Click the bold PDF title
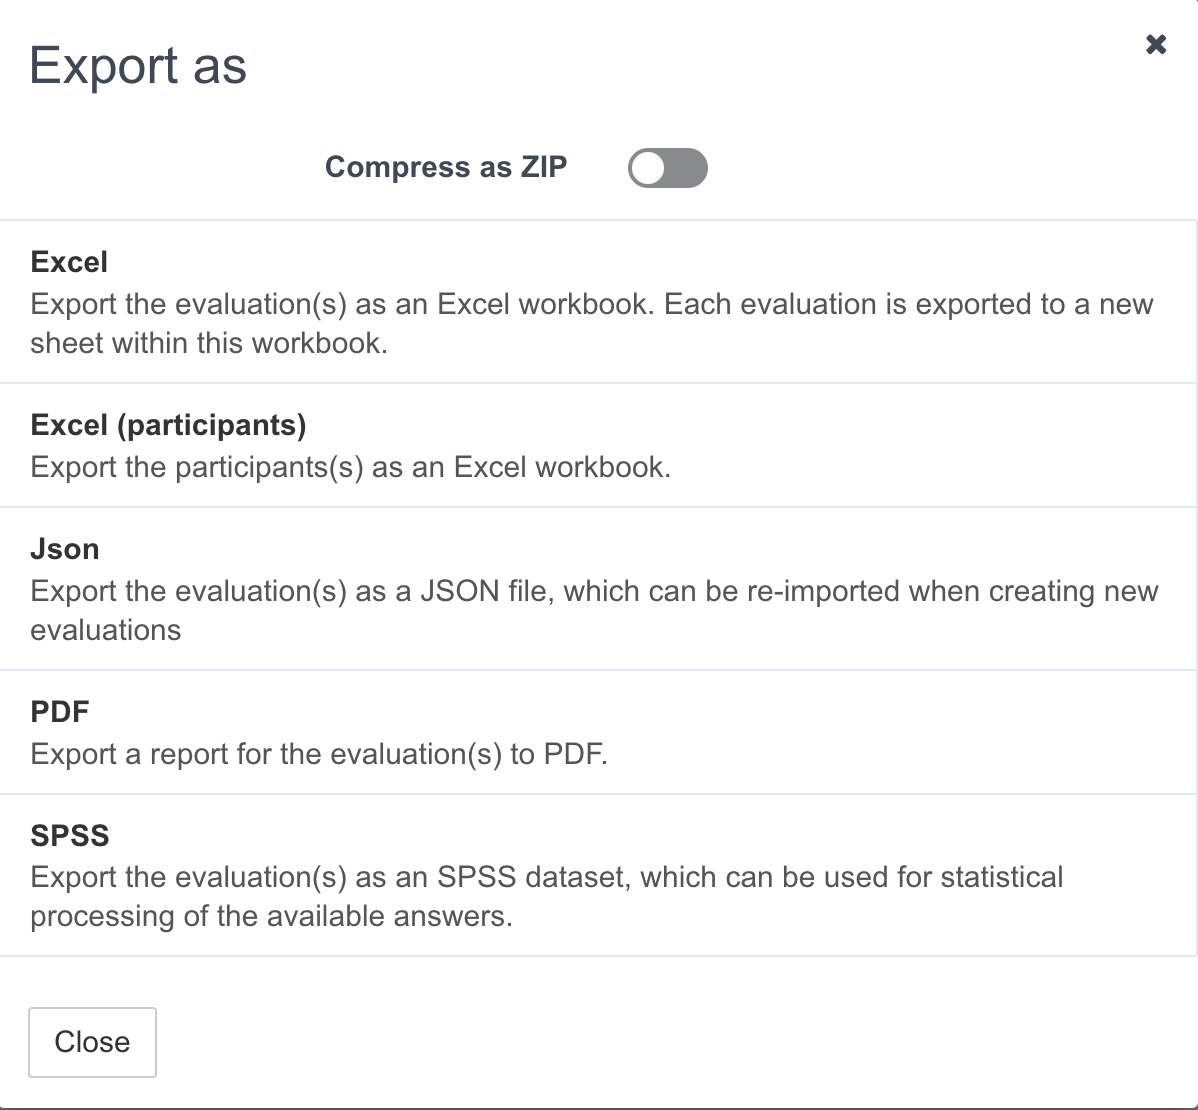The image size is (1198, 1110). [60, 712]
